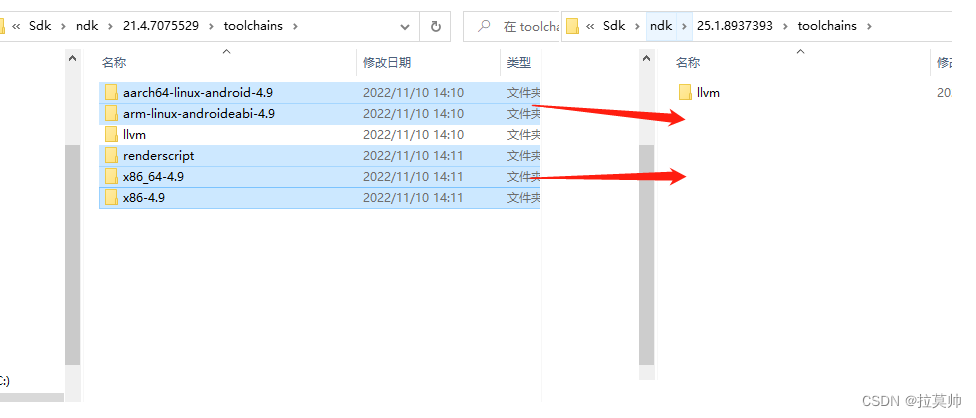The image size is (976, 418).
Task: Open the aarch64-linux-android-4.9 folder icon
Action: [111, 93]
